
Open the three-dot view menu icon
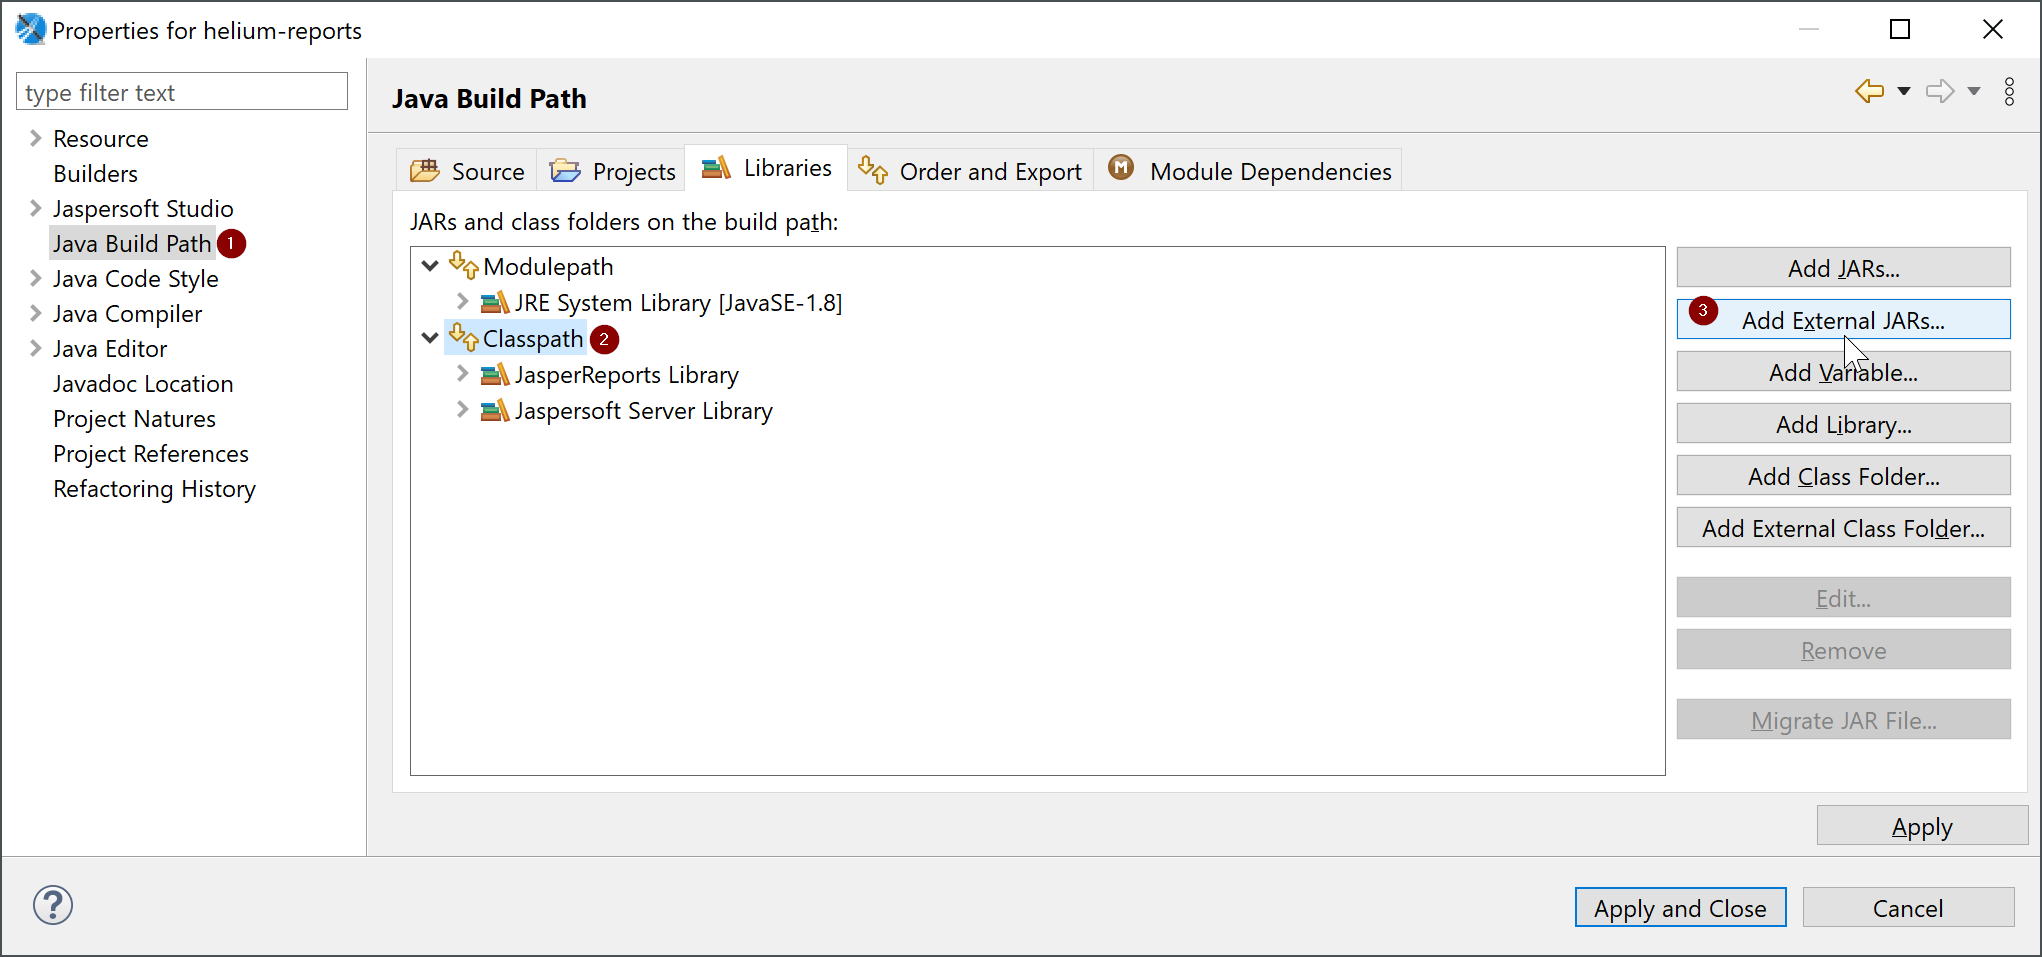pos(2009,92)
